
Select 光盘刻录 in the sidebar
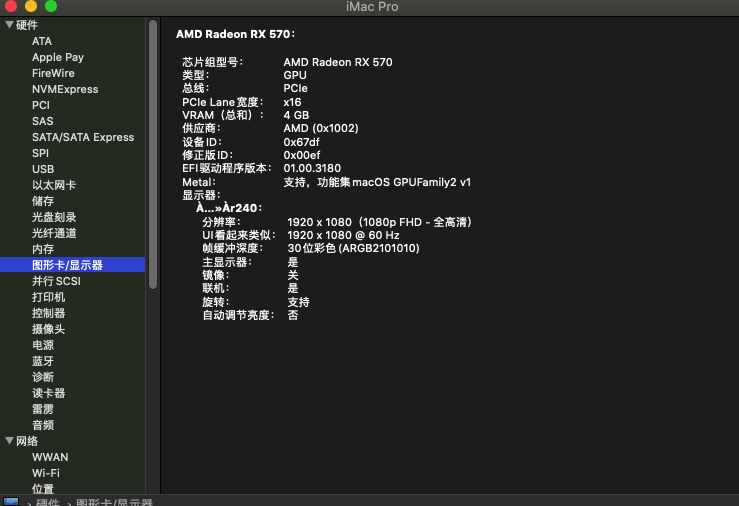(54, 217)
